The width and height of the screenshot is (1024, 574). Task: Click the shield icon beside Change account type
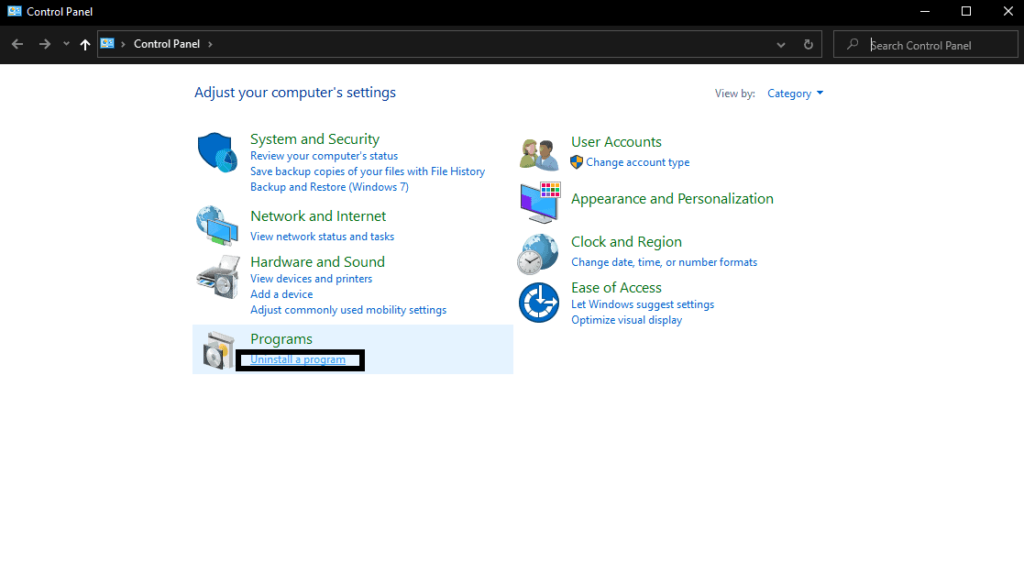tap(576, 162)
